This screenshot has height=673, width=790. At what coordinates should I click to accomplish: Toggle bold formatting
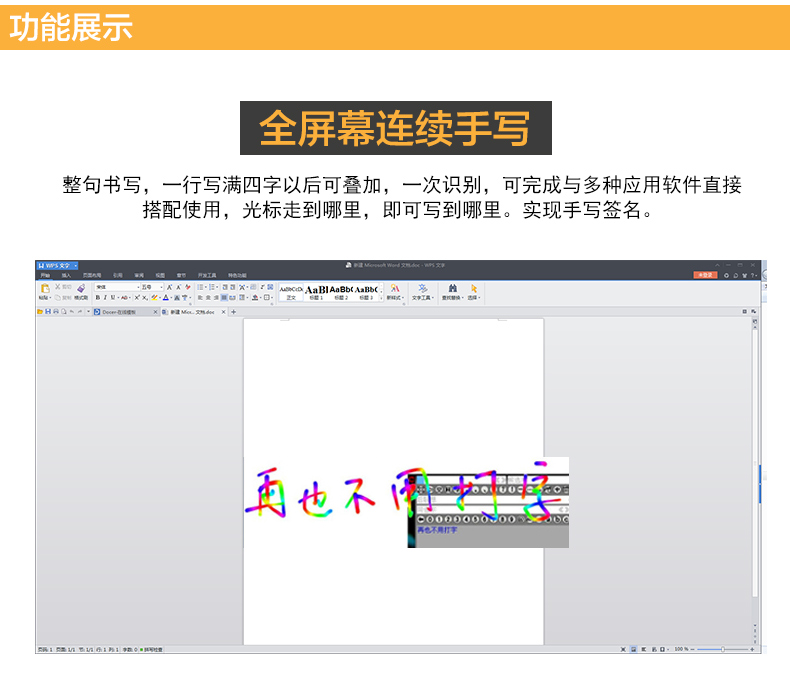[x=98, y=298]
